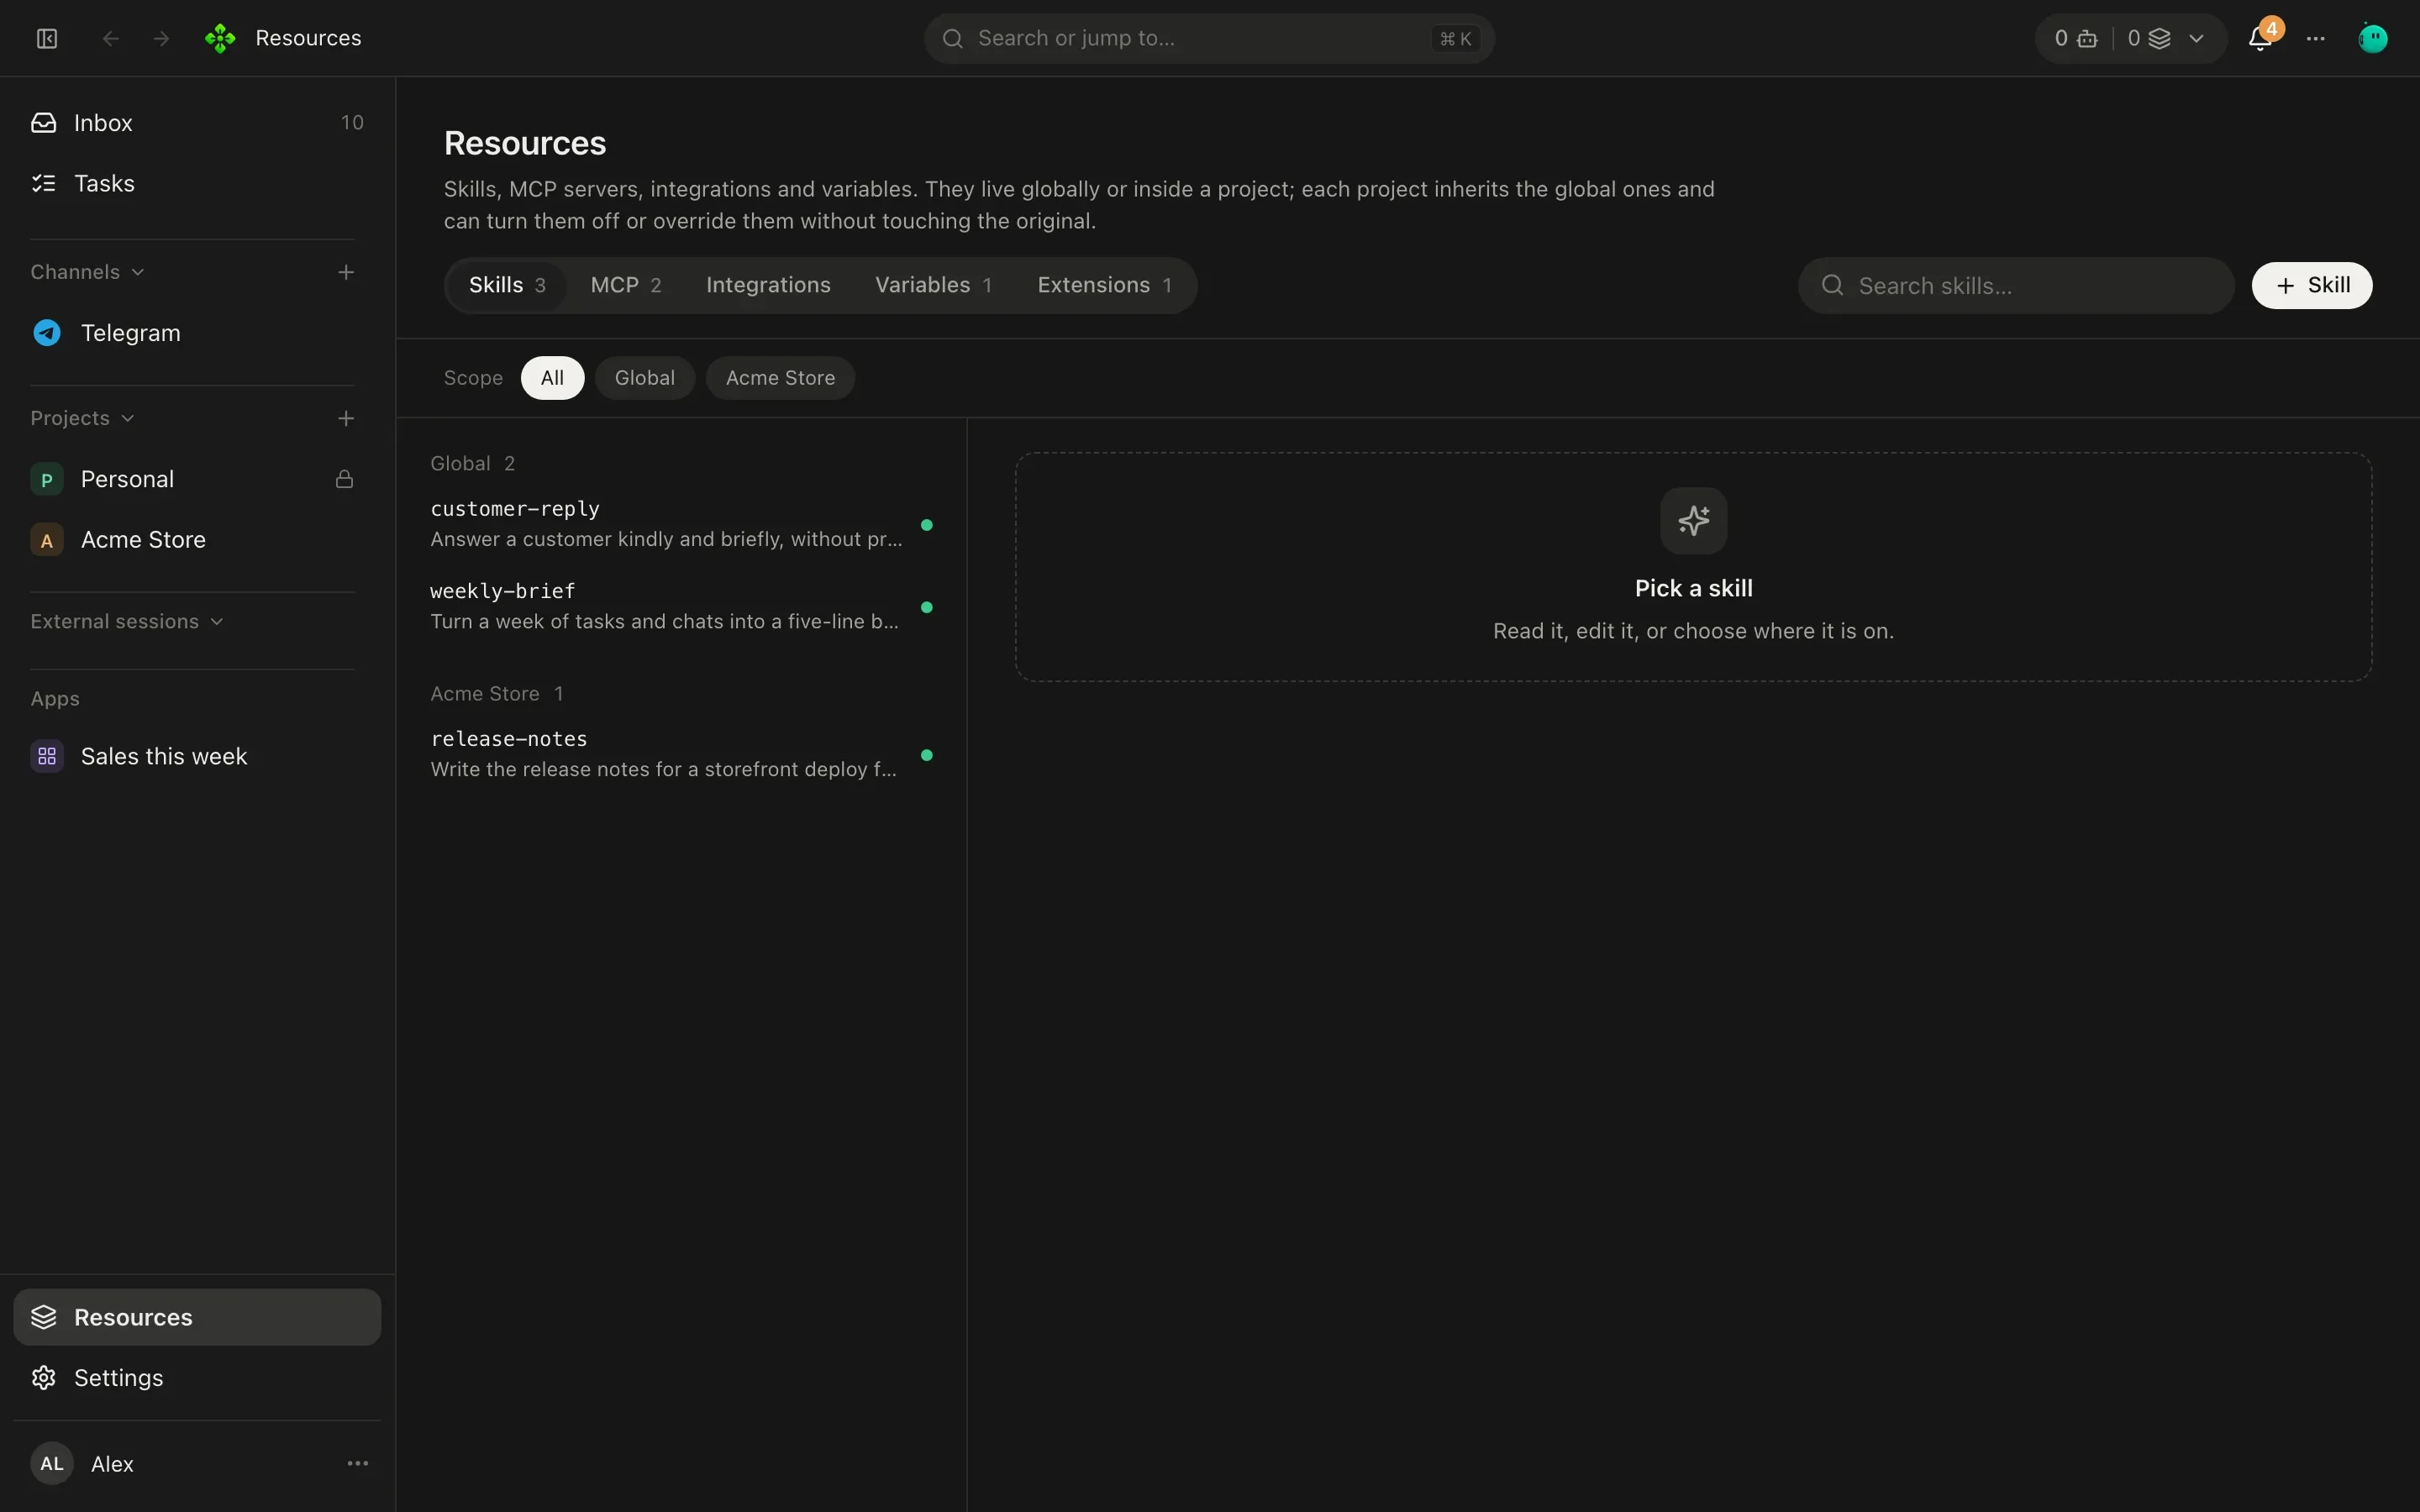Click the agents robot counter icon
This screenshot has width=2420, height=1512.
(2087, 38)
